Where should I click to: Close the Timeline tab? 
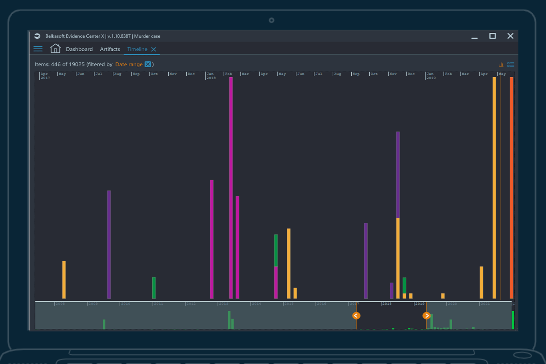coord(154,49)
